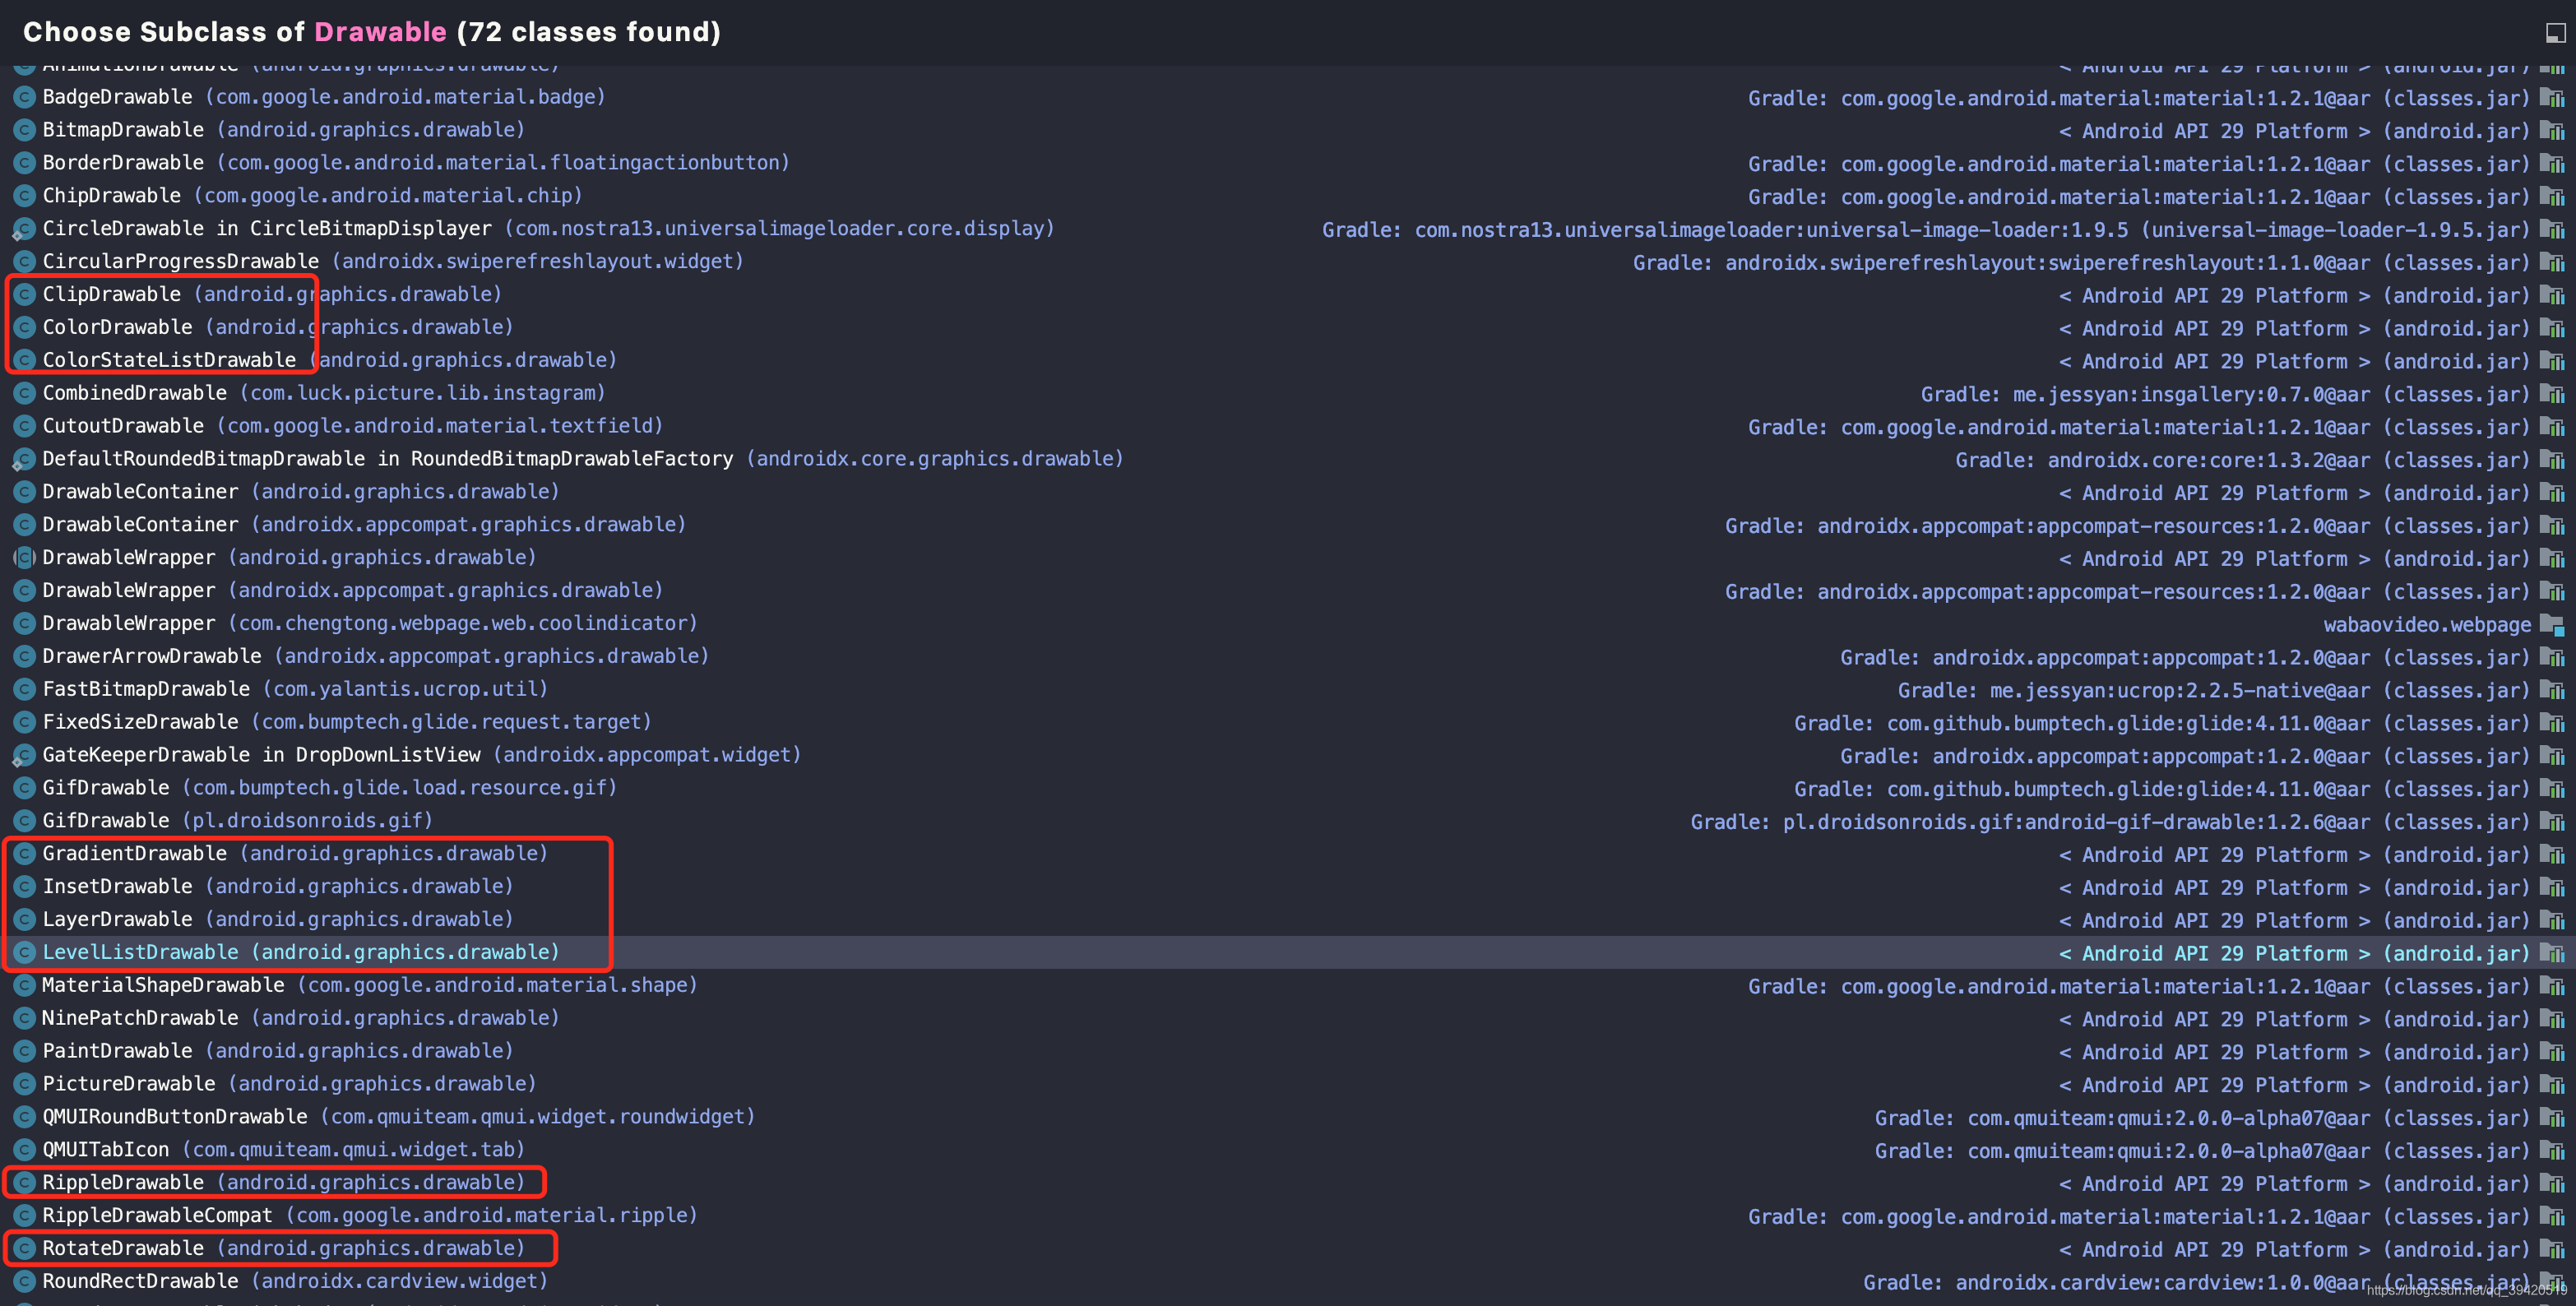Choose RoundRectDrawable from cardview.widget
Screen dimensions: 2576x1306
pyautogui.click(x=1288, y=1282)
